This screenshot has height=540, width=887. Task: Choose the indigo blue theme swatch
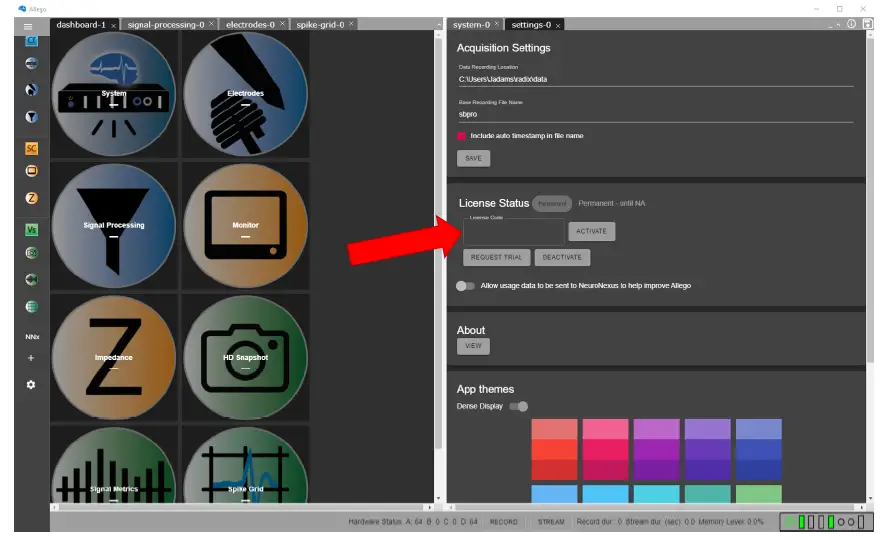click(759, 450)
